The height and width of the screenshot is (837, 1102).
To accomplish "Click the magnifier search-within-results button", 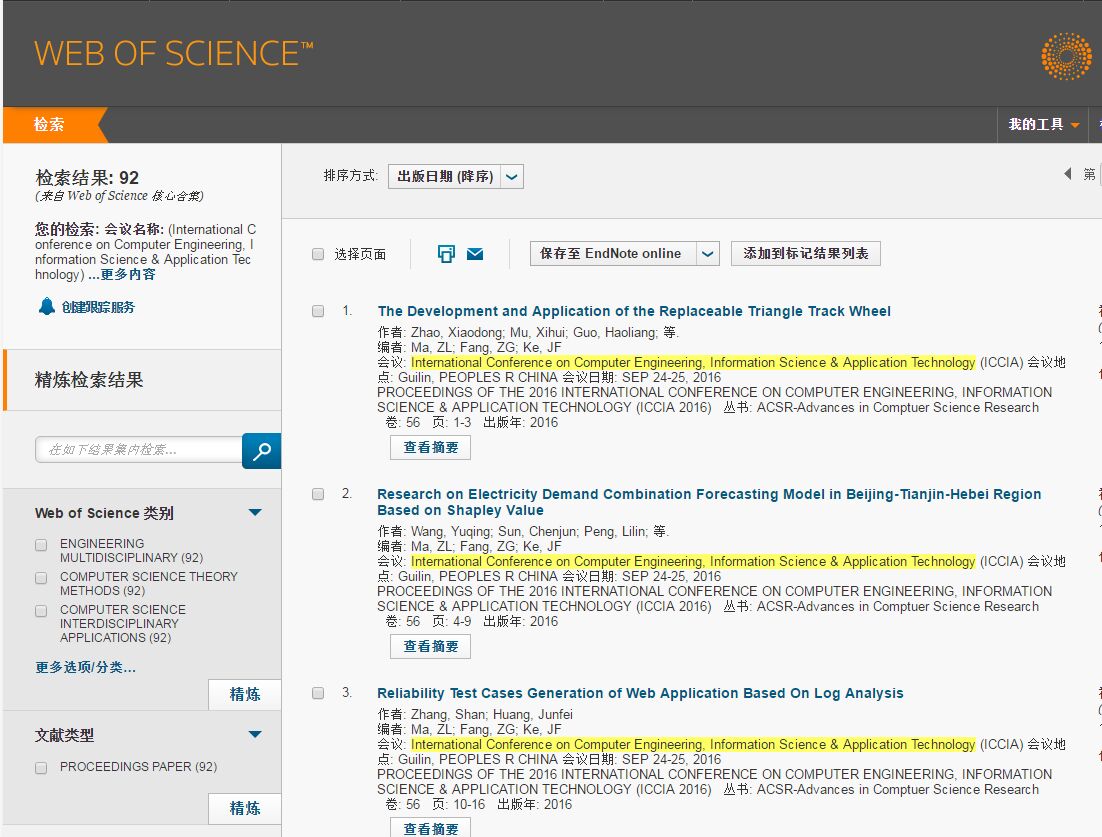I will [x=261, y=450].
